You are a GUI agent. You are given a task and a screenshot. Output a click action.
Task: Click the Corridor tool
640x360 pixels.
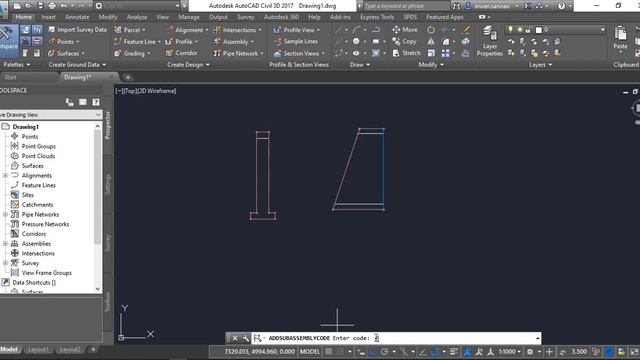[181, 53]
